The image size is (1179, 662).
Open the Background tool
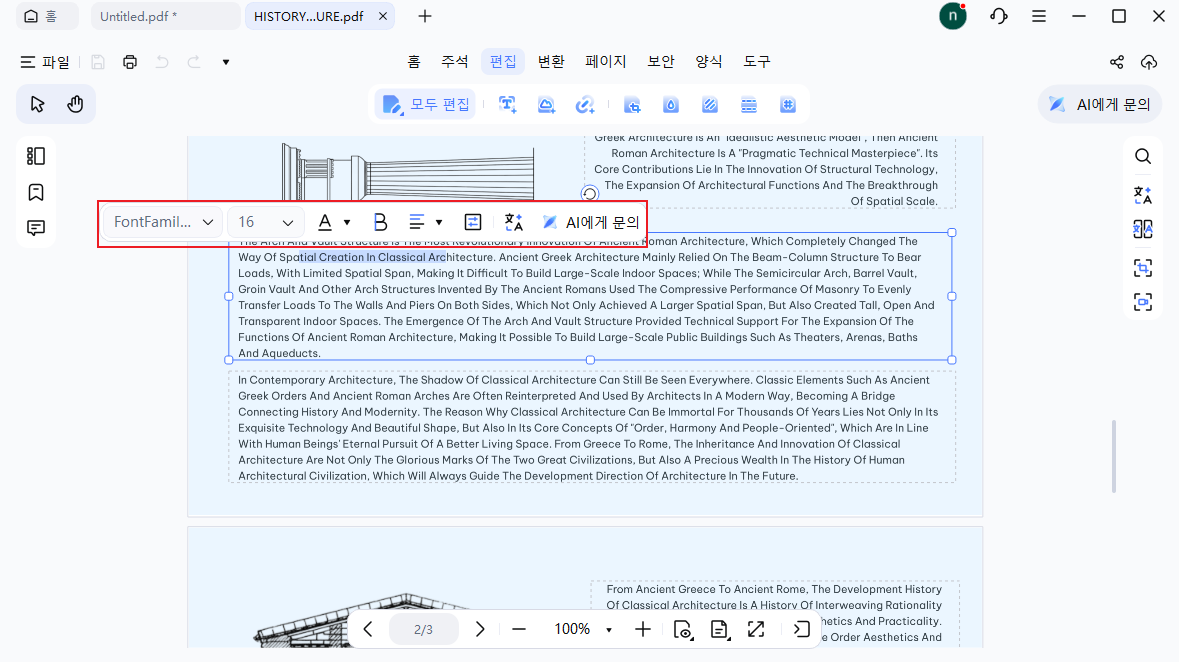(x=710, y=105)
